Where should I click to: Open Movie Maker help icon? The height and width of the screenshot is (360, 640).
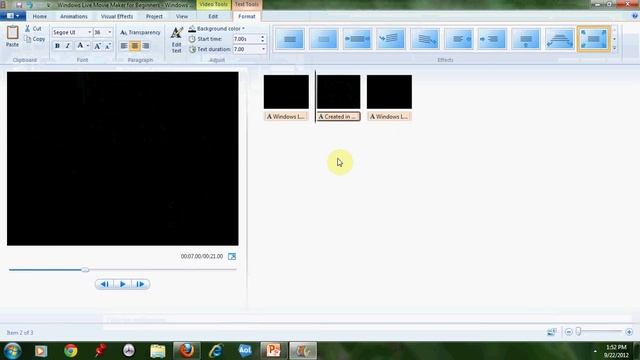(635, 16)
